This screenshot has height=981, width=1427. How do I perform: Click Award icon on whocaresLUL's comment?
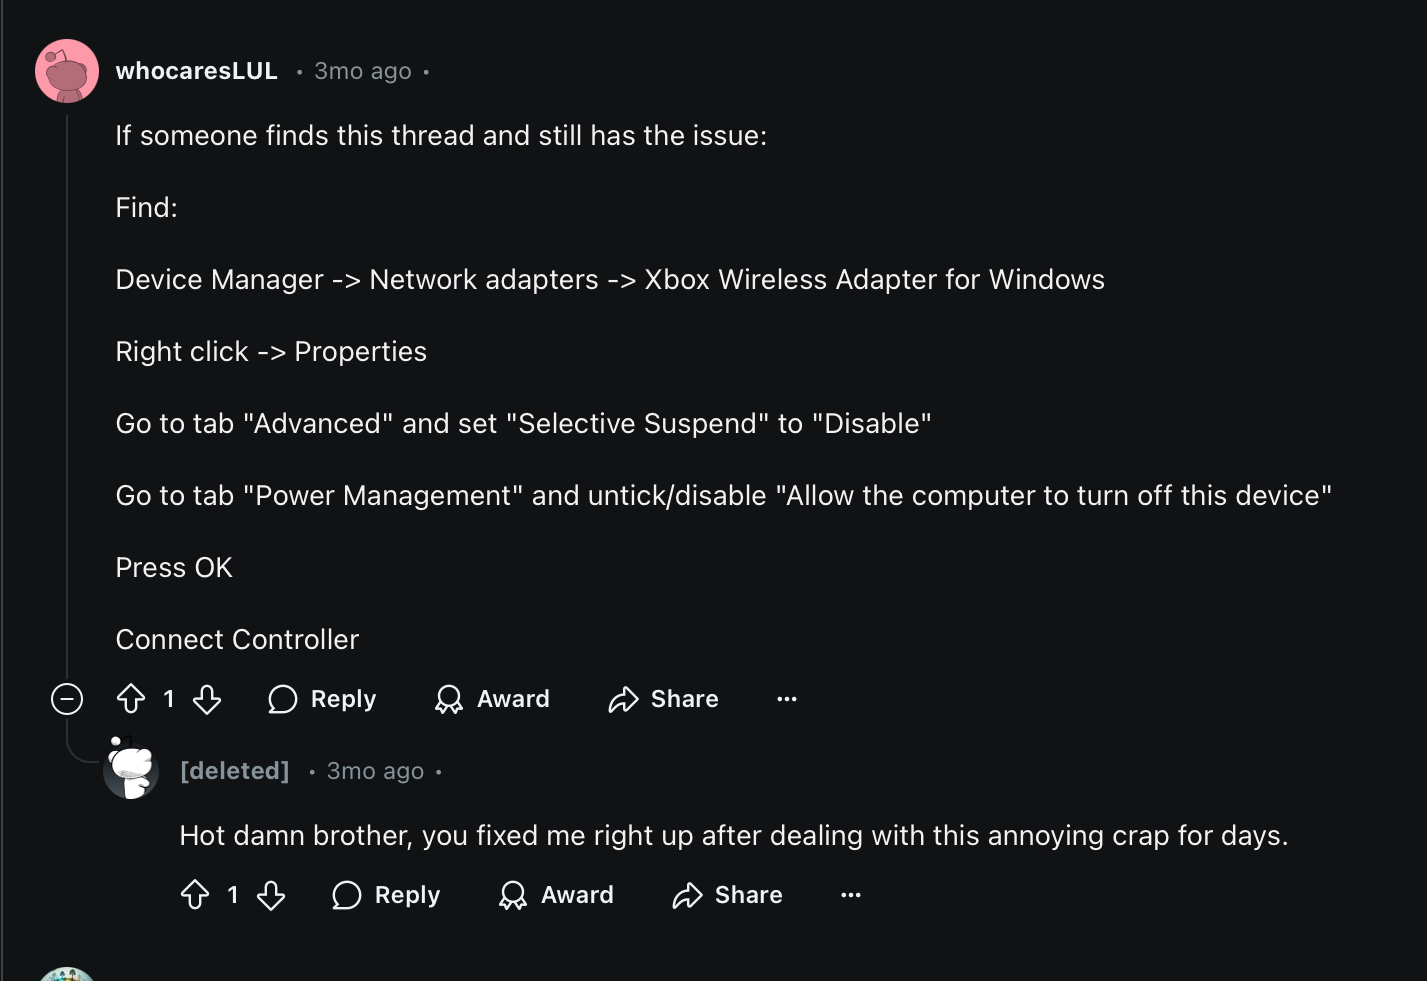pos(449,699)
